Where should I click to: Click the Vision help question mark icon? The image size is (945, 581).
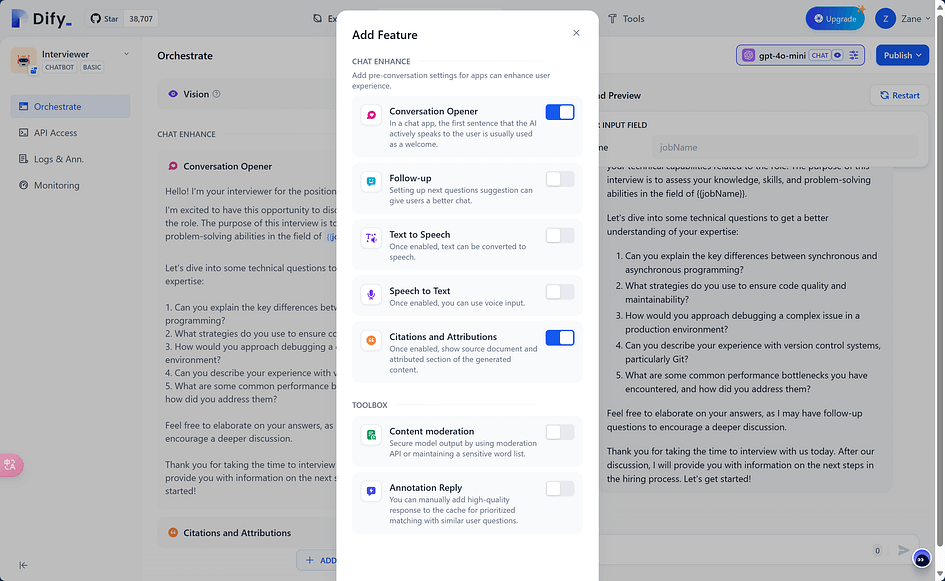point(216,94)
